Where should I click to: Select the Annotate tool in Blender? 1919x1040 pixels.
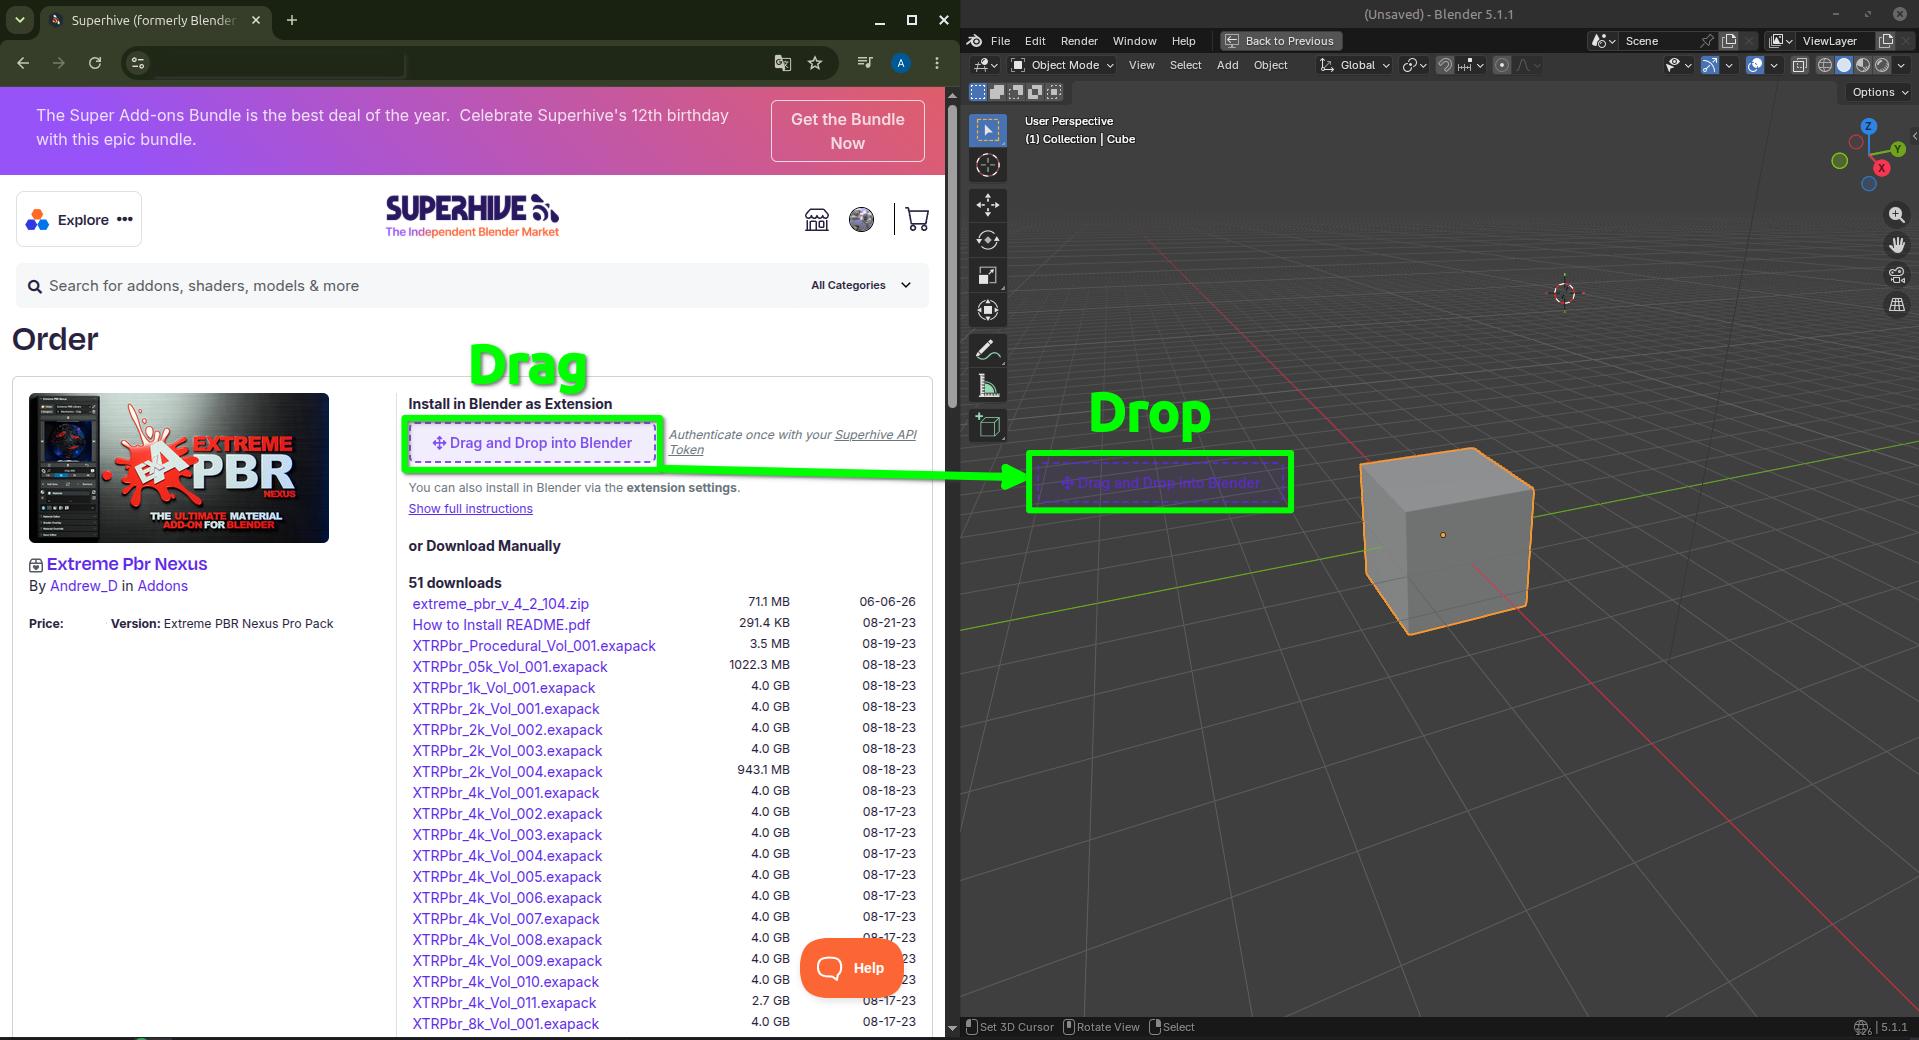(988, 350)
